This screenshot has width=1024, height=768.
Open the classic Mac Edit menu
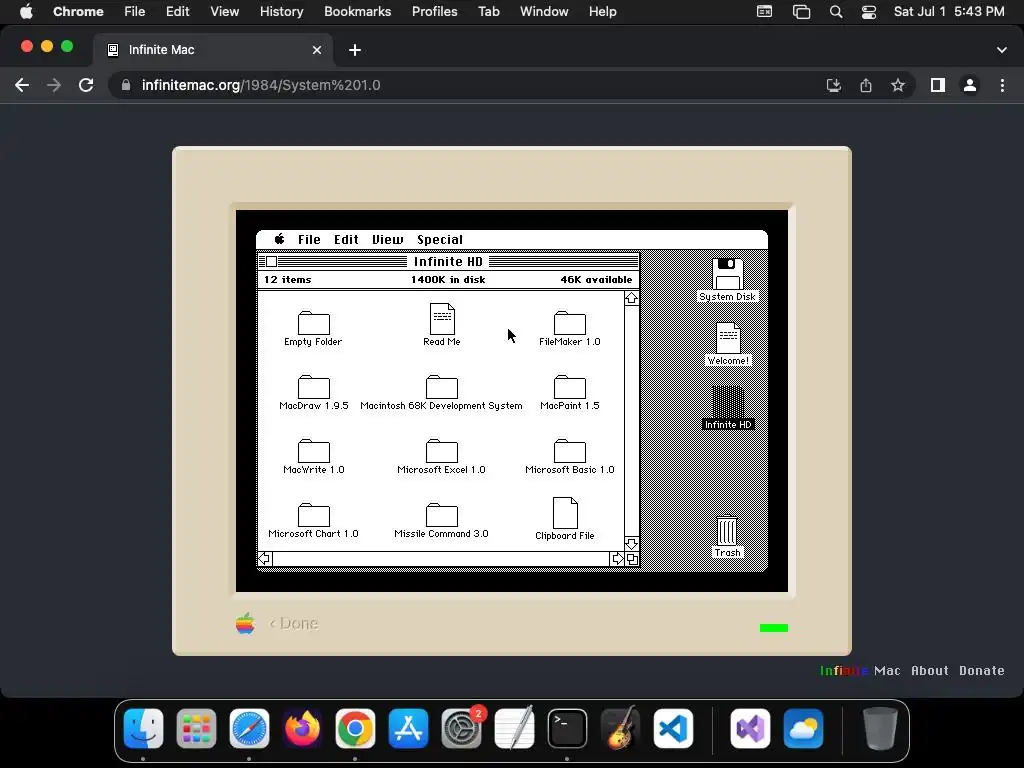pyautogui.click(x=346, y=240)
